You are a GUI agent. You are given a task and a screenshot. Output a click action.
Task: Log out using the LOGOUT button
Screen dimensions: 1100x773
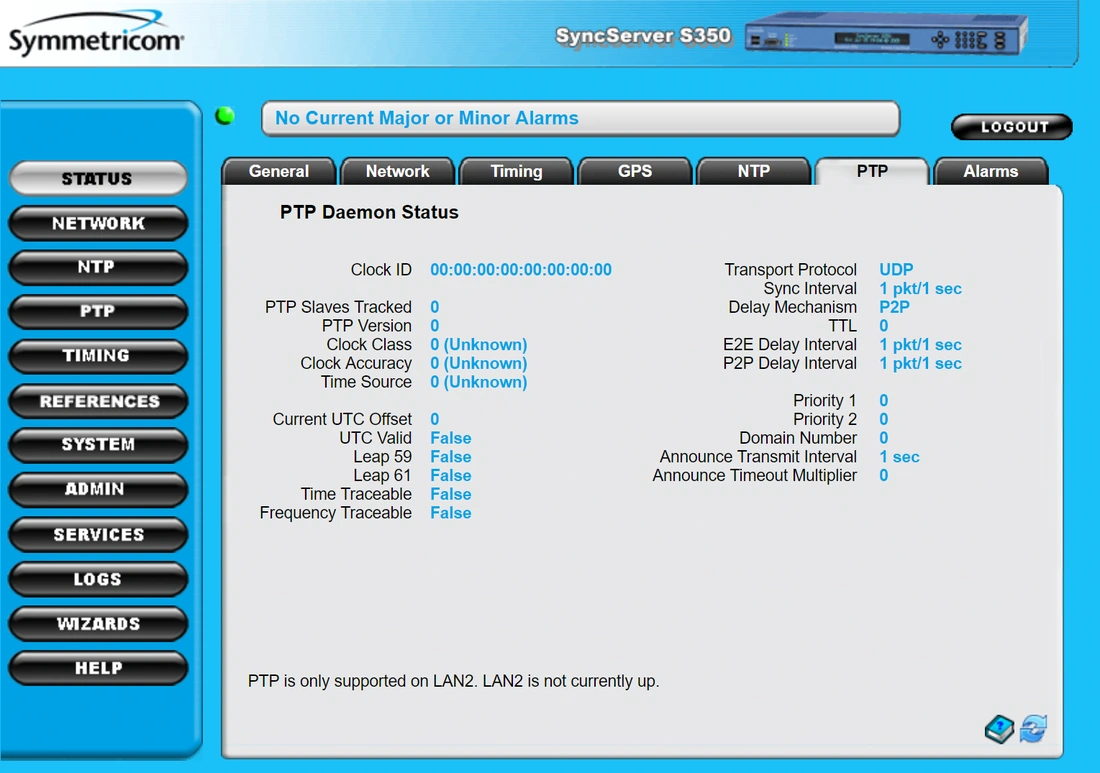pyautogui.click(x=1012, y=127)
